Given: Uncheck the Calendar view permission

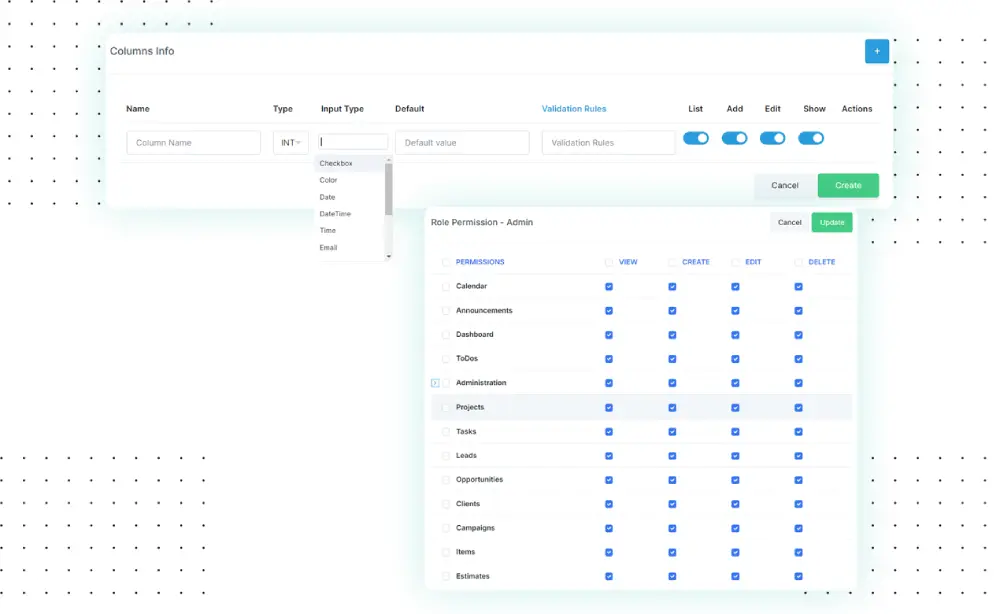Looking at the screenshot, I should (x=609, y=287).
